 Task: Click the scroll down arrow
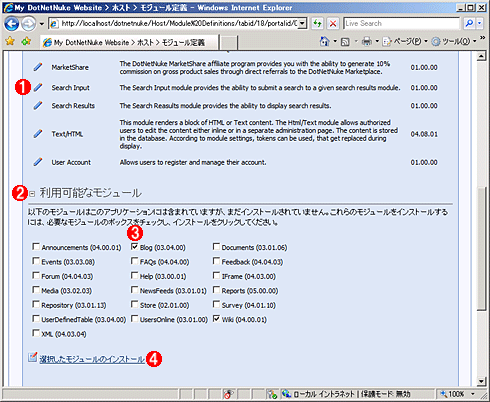[481, 381]
